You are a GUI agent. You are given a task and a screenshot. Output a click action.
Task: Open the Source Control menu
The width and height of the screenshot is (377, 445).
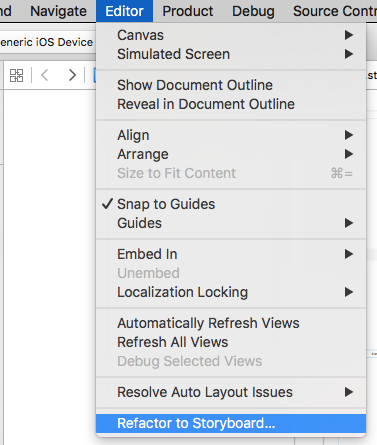335,11
